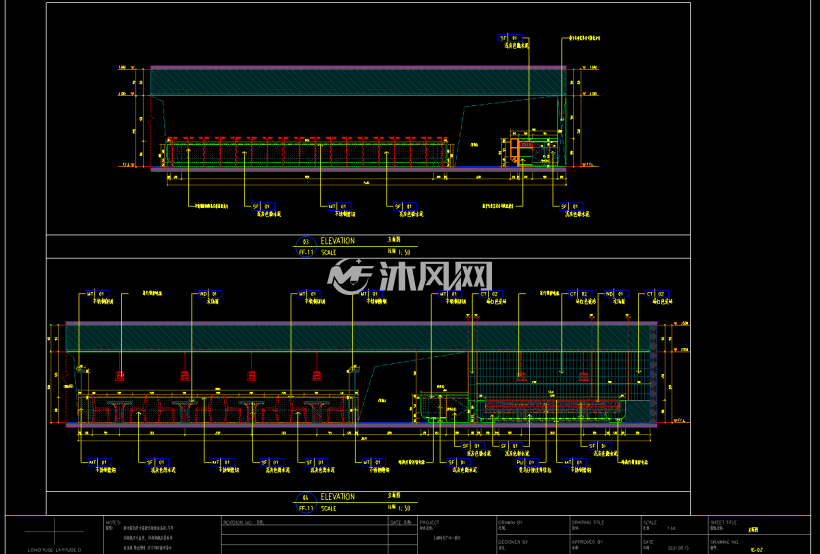Screen dimensions: 820x554
Task: Select the SCALE label under elevation 04
Action: click(x=328, y=508)
